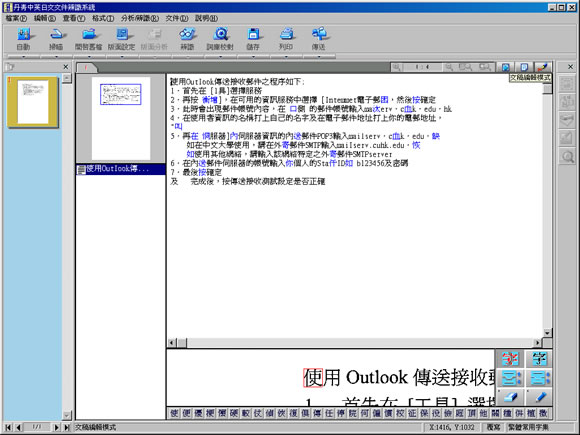Image resolution: width=580 pixels, height=435 pixels.
Task: Select the 使用Outlook傳... tree entry
Action: click(121, 169)
